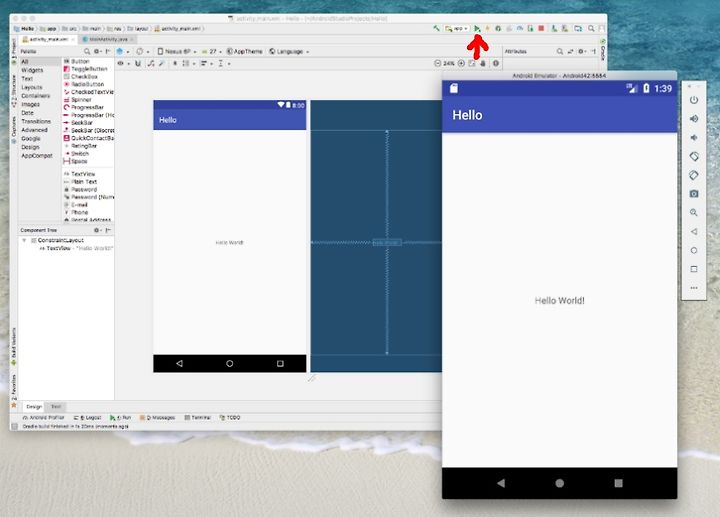Select SeekBar in the palette list
The image size is (720, 517).
[x=82, y=123]
